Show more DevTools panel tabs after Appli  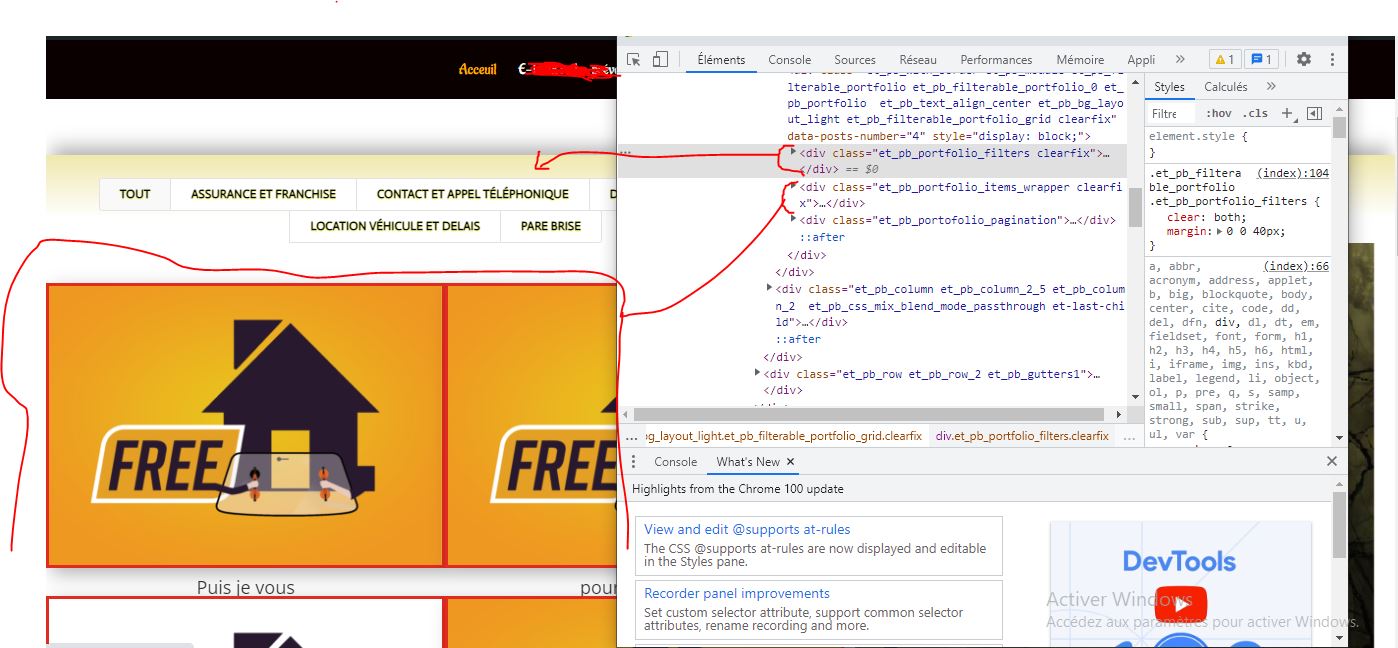pos(1180,60)
